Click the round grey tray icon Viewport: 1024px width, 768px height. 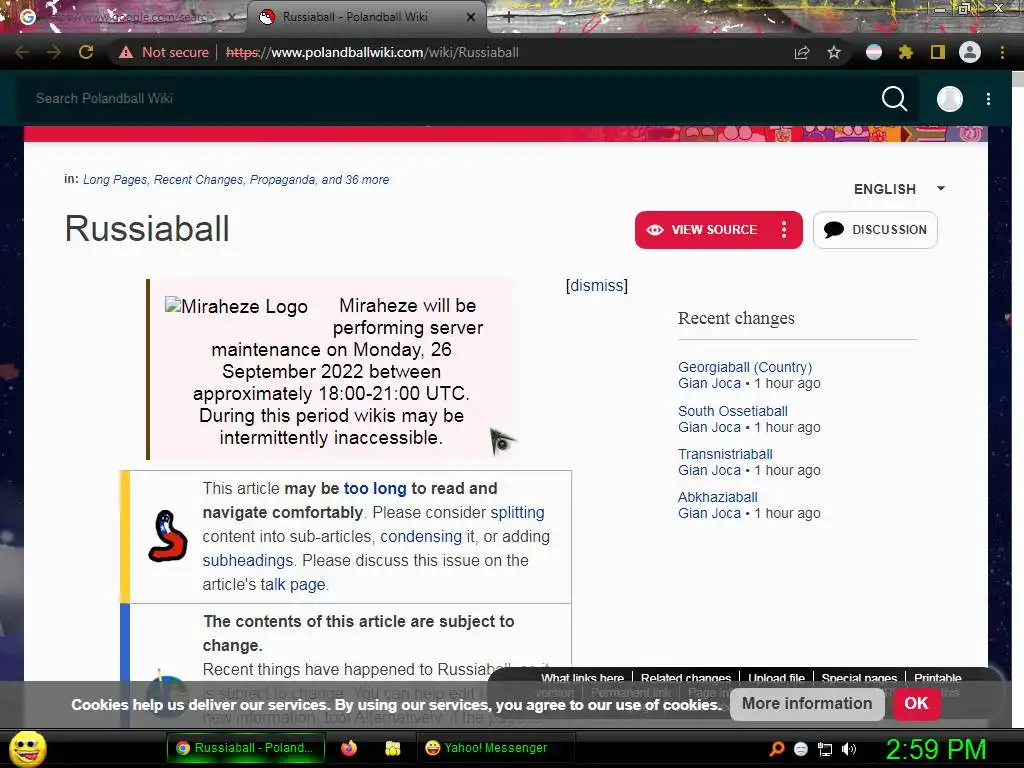(x=801, y=749)
